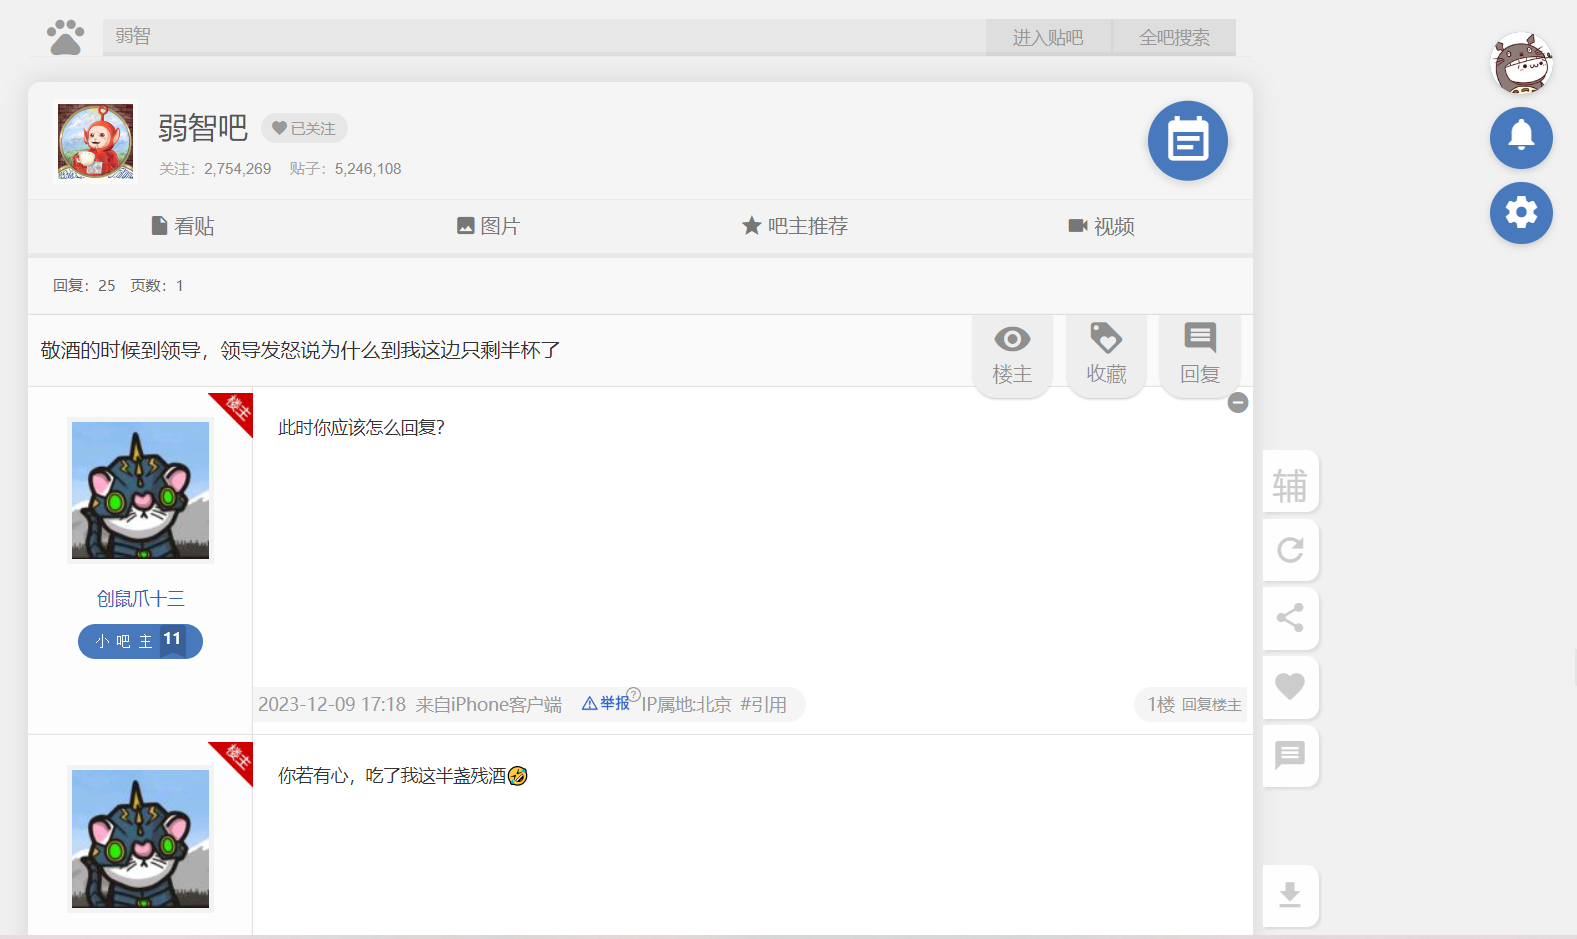Click the Tieba paw logo icon
The height and width of the screenshot is (939, 1577).
click(65, 37)
